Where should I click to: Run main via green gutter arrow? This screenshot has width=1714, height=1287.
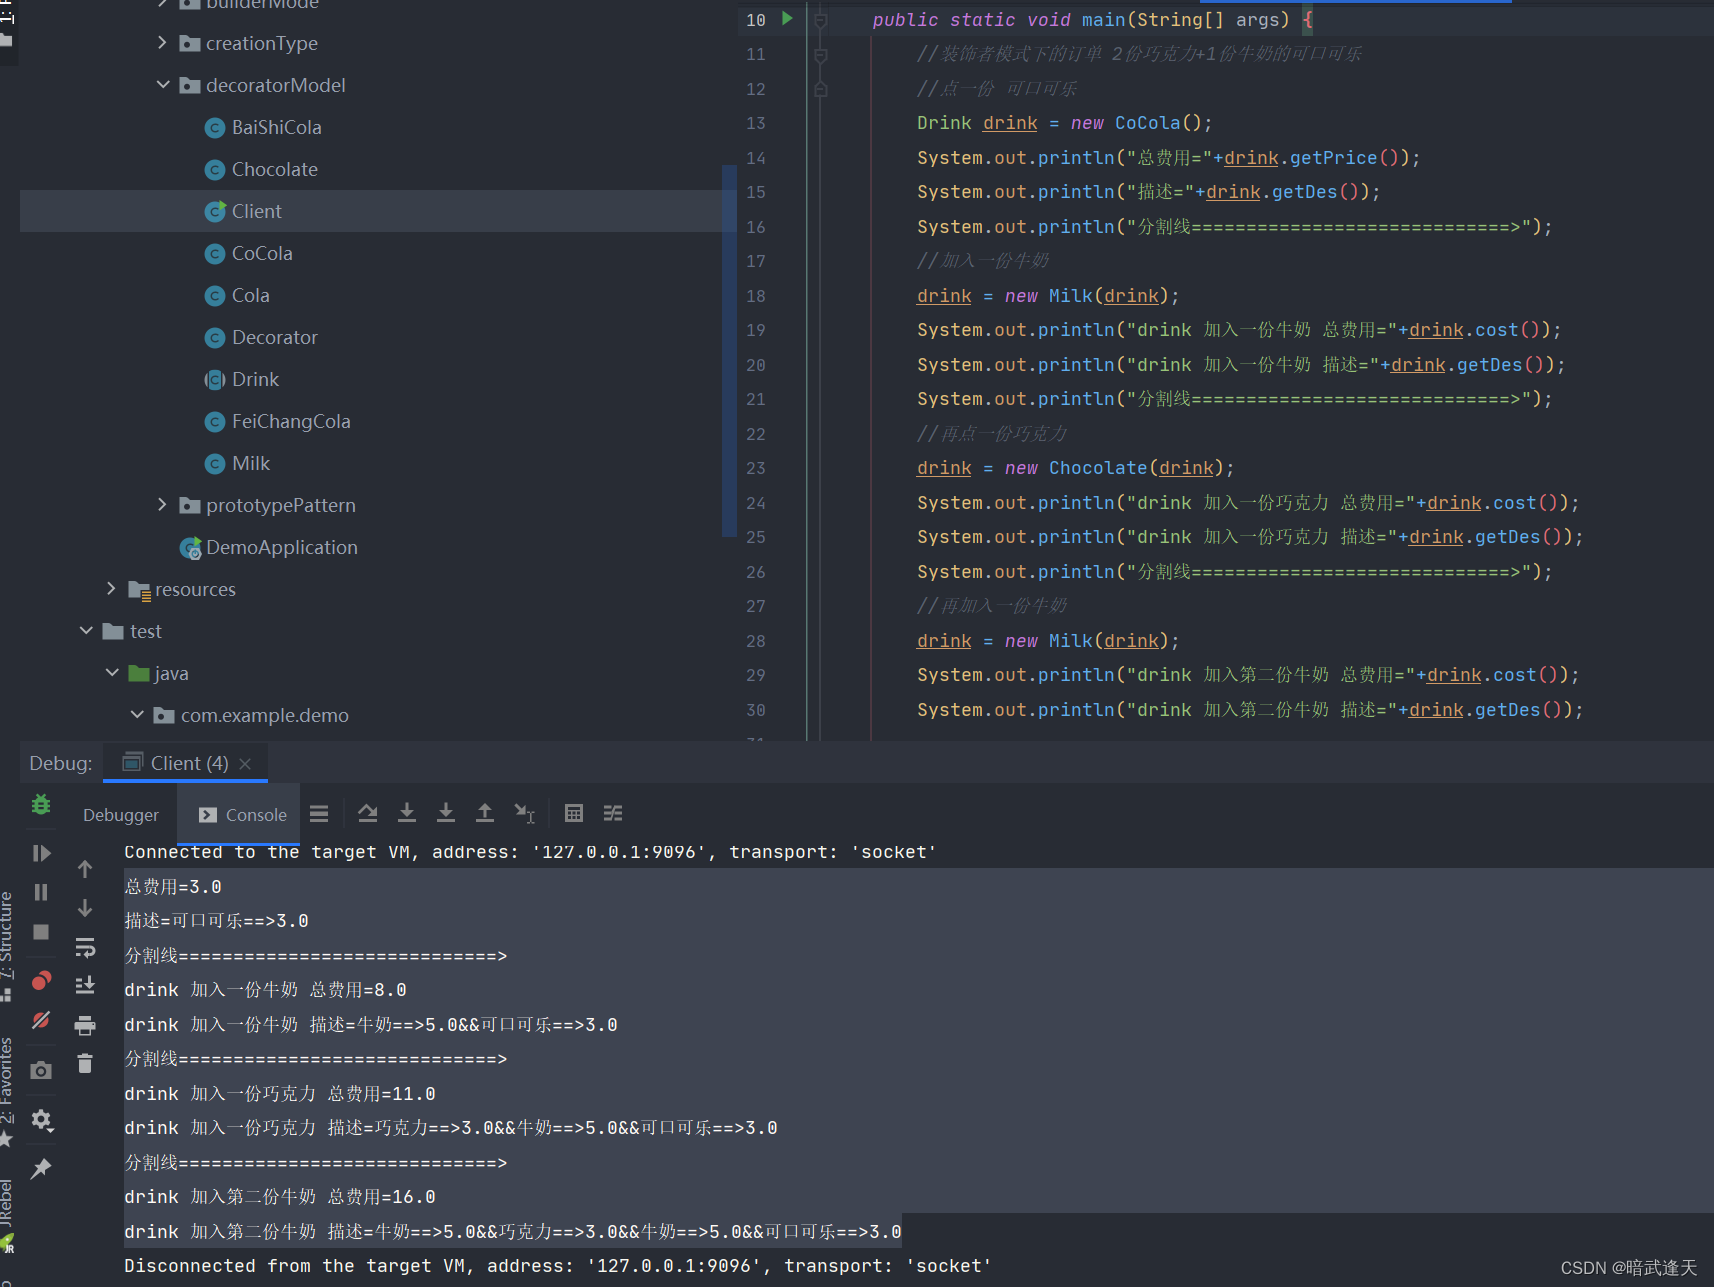click(x=787, y=18)
